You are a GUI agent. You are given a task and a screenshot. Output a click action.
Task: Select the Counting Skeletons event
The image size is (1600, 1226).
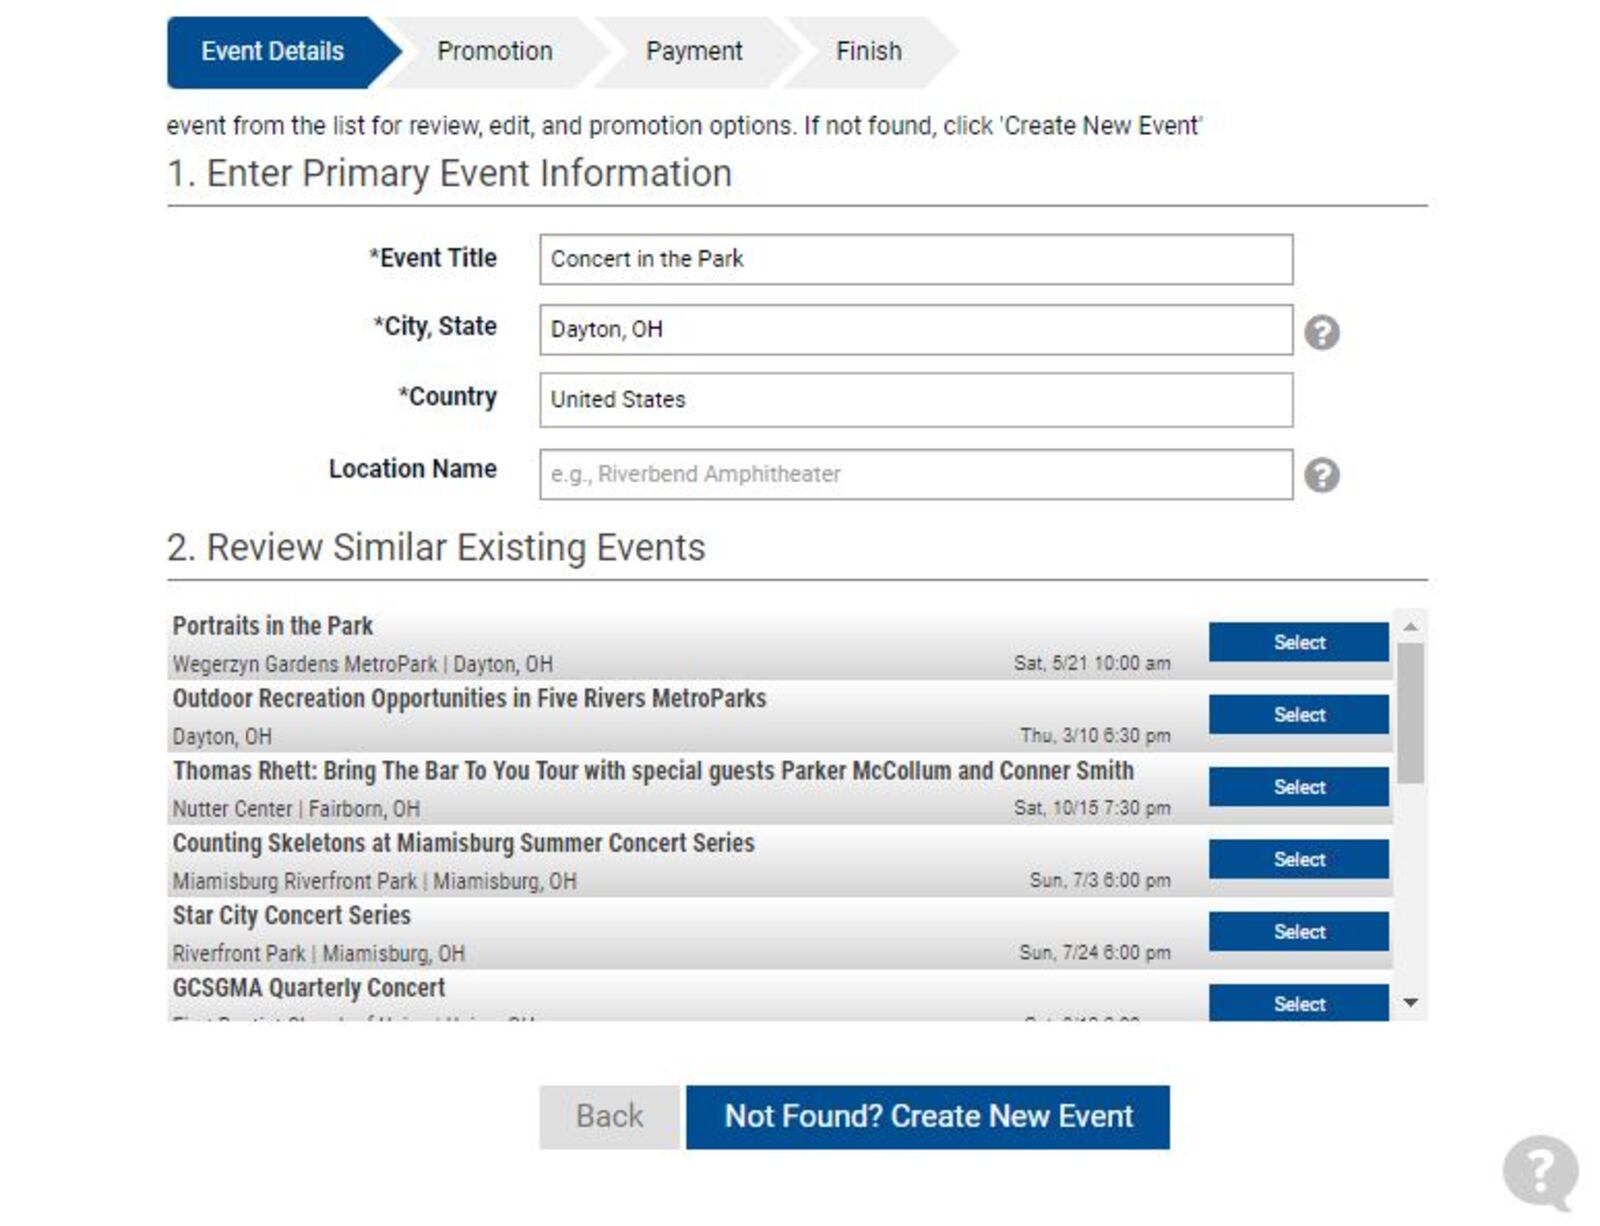[1298, 859]
